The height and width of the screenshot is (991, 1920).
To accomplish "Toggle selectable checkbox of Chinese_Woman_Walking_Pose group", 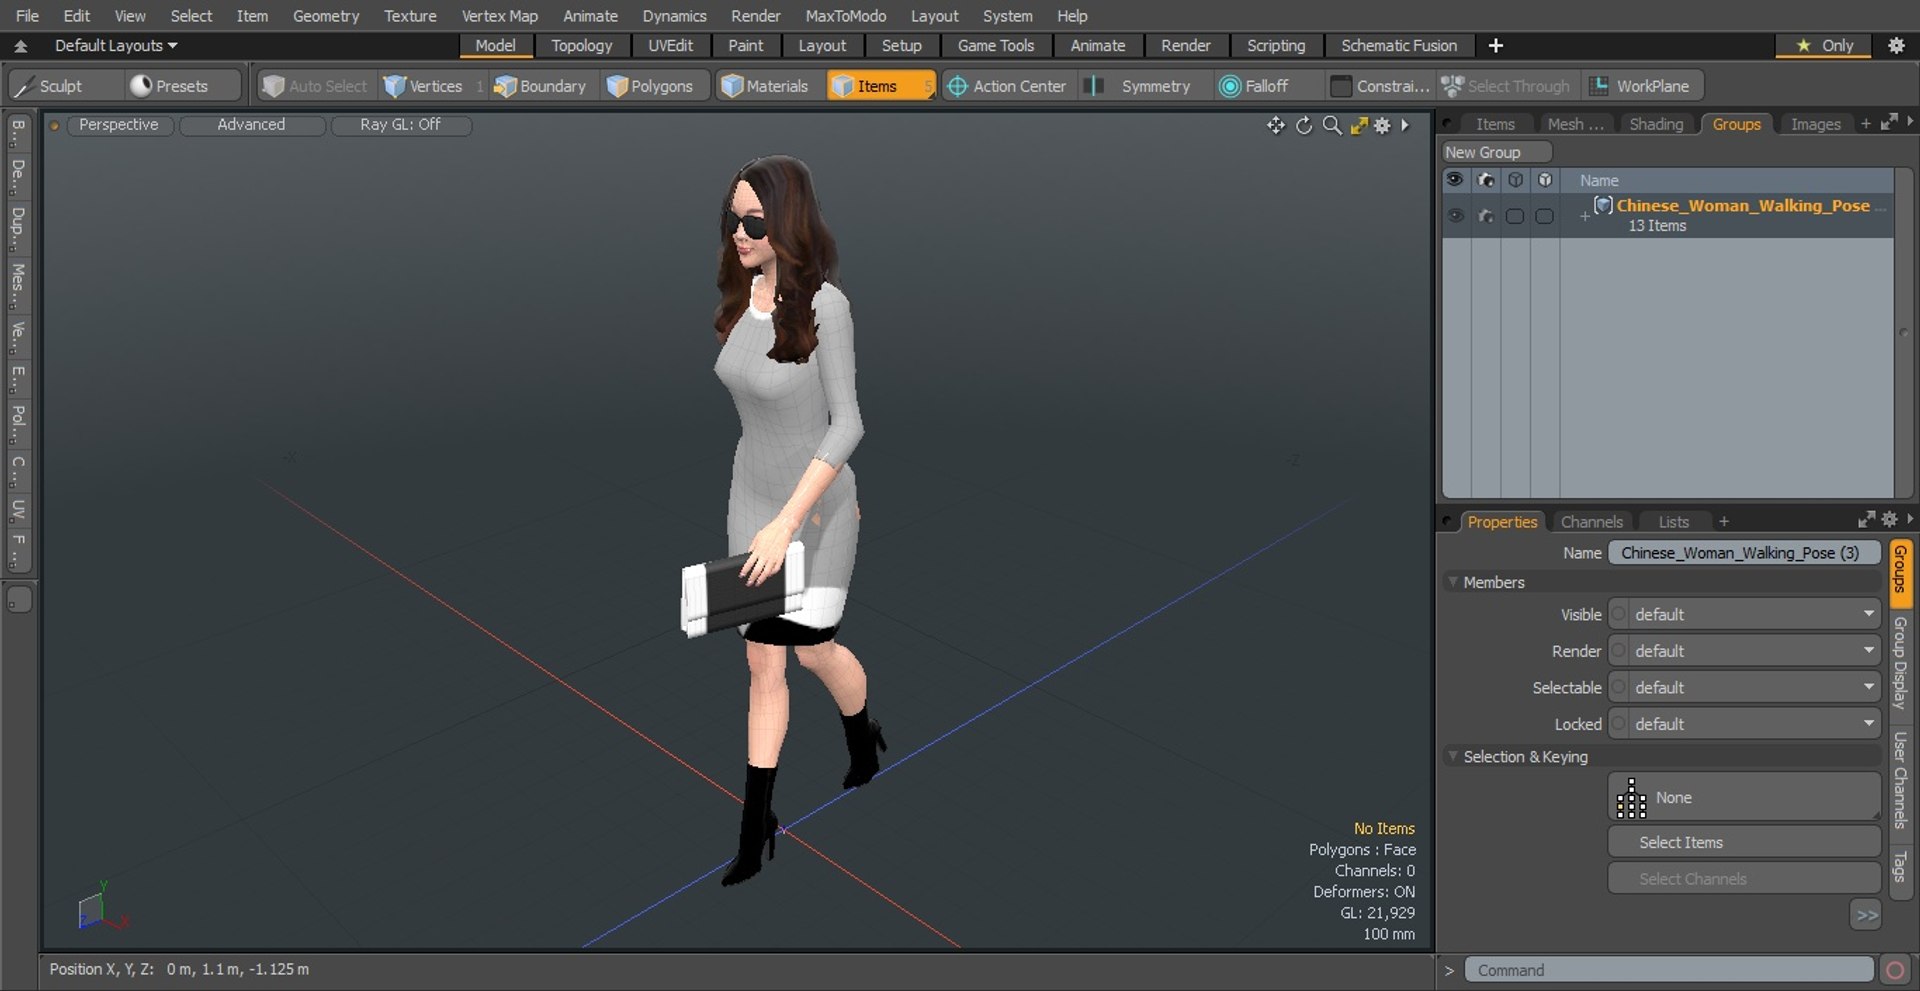I will click(1515, 216).
